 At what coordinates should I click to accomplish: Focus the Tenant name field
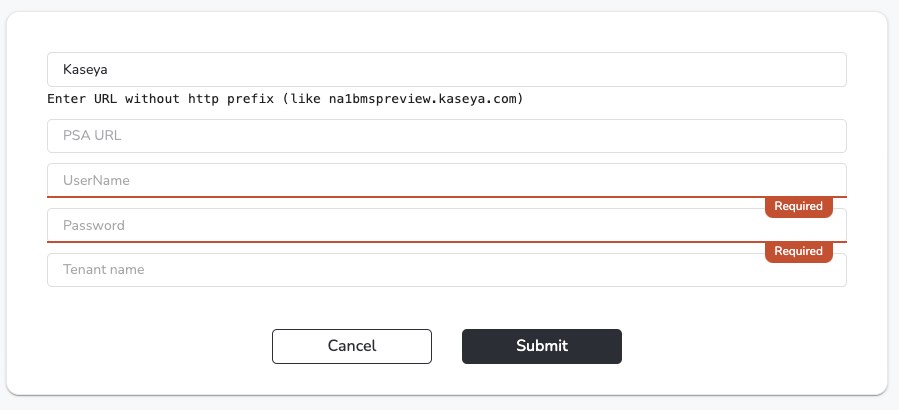447,270
